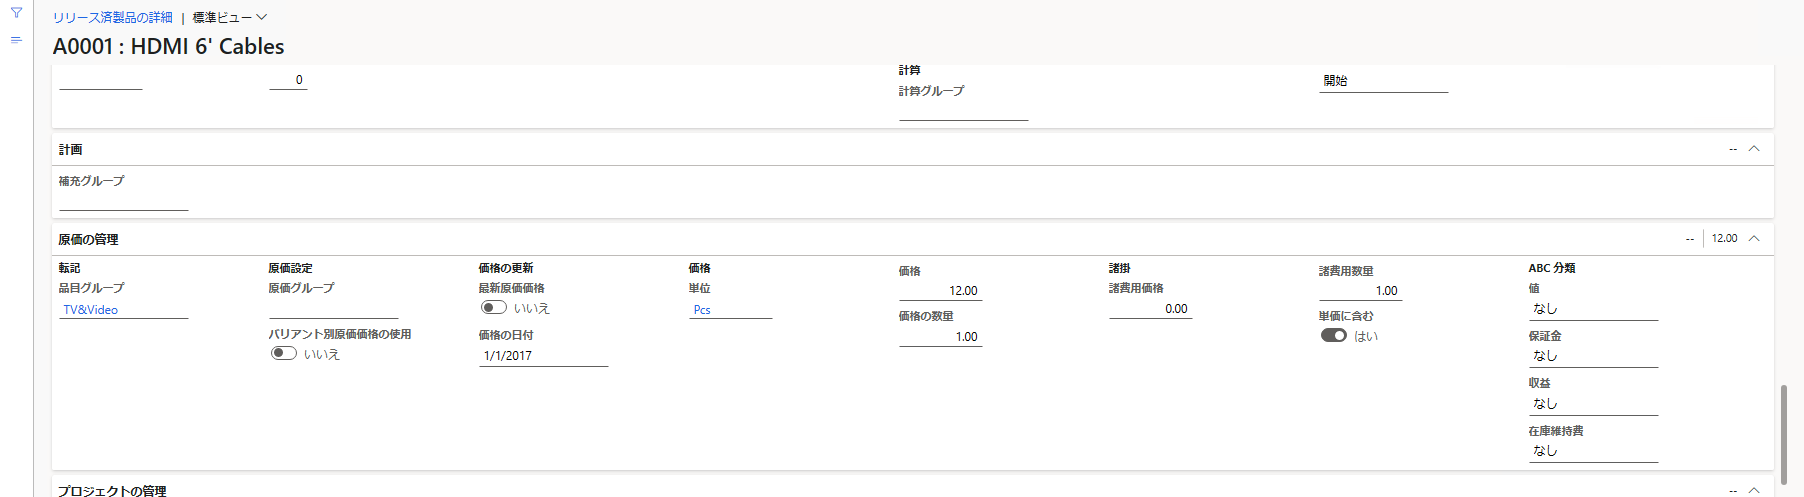Screen dimensions: 1804x497
Task: Open the TV&Video item group link
Action: pos(91,310)
